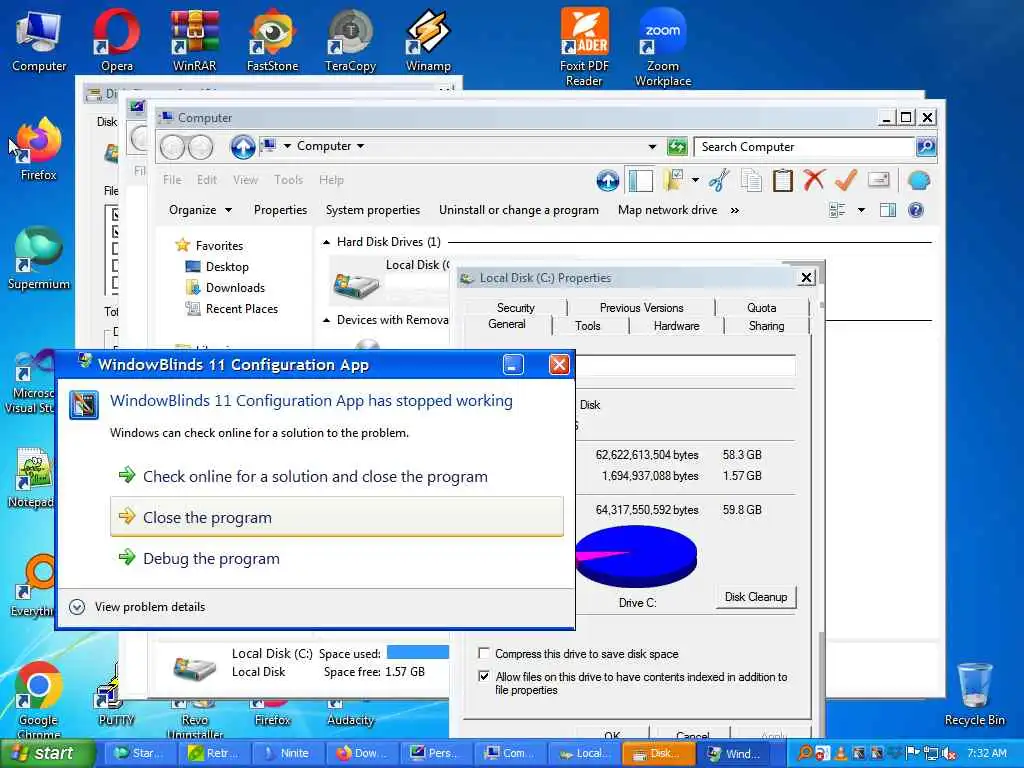Select the Recycle Bin icon
The height and width of the screenshot is (768, 1024).
(x=974, y=694)
